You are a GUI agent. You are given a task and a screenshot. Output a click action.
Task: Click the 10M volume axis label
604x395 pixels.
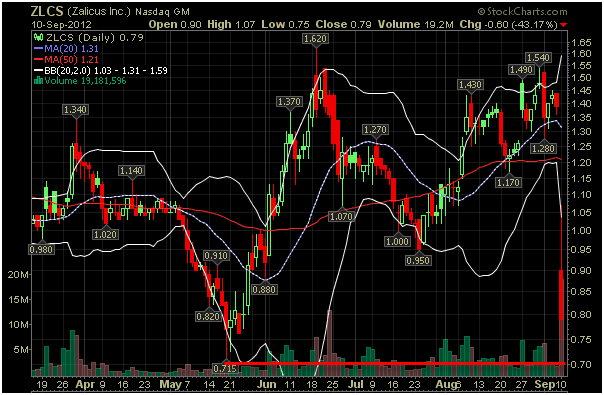18,324
